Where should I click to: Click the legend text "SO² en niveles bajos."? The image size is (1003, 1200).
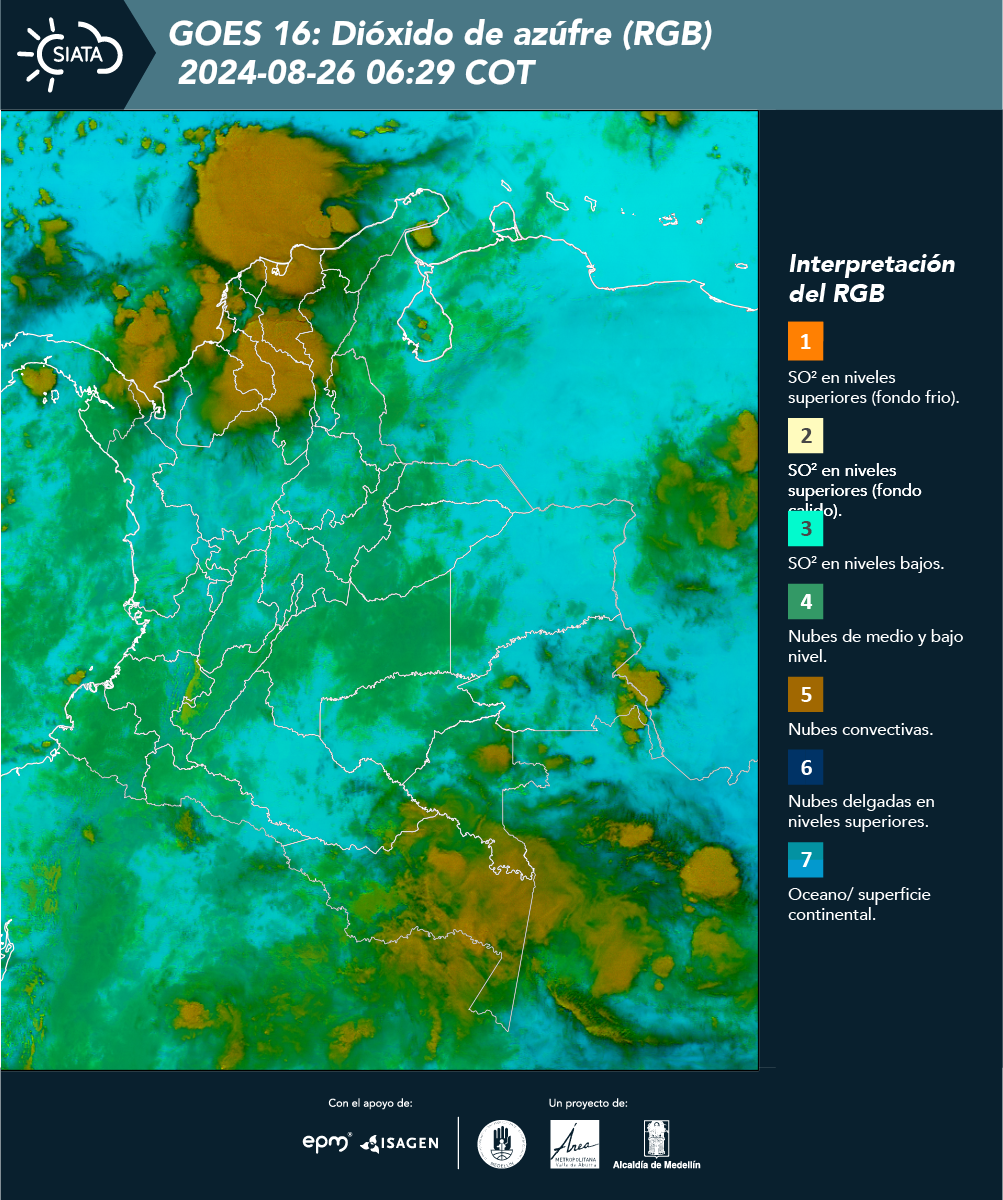point(866,563)
